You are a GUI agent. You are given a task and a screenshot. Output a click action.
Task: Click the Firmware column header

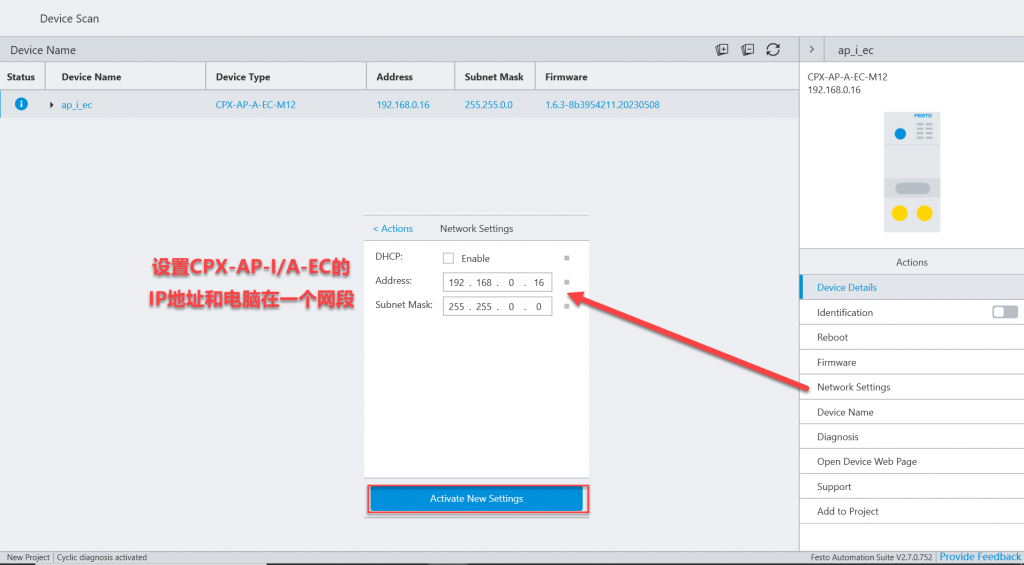(x=566, y=76)
